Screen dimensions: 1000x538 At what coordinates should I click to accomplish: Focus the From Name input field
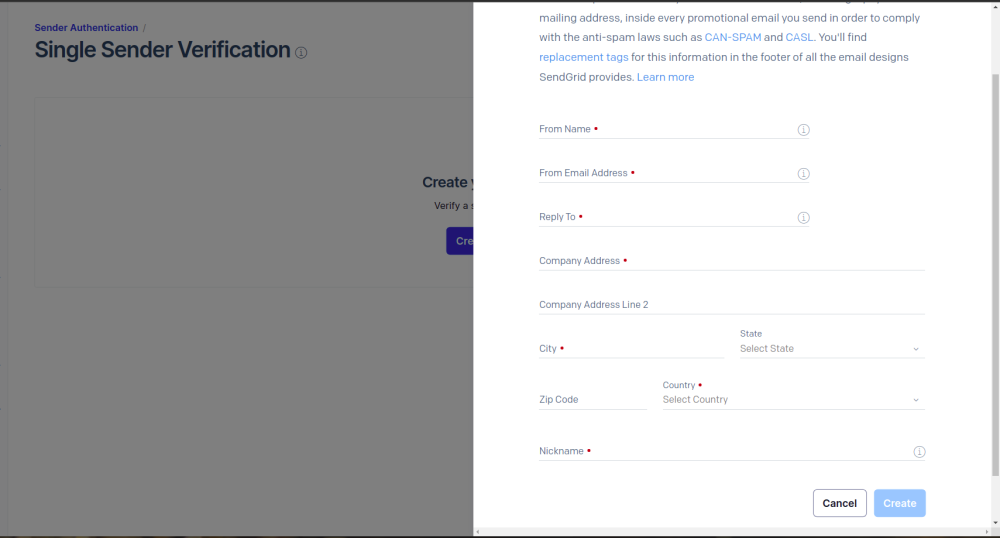pos(665,130)
